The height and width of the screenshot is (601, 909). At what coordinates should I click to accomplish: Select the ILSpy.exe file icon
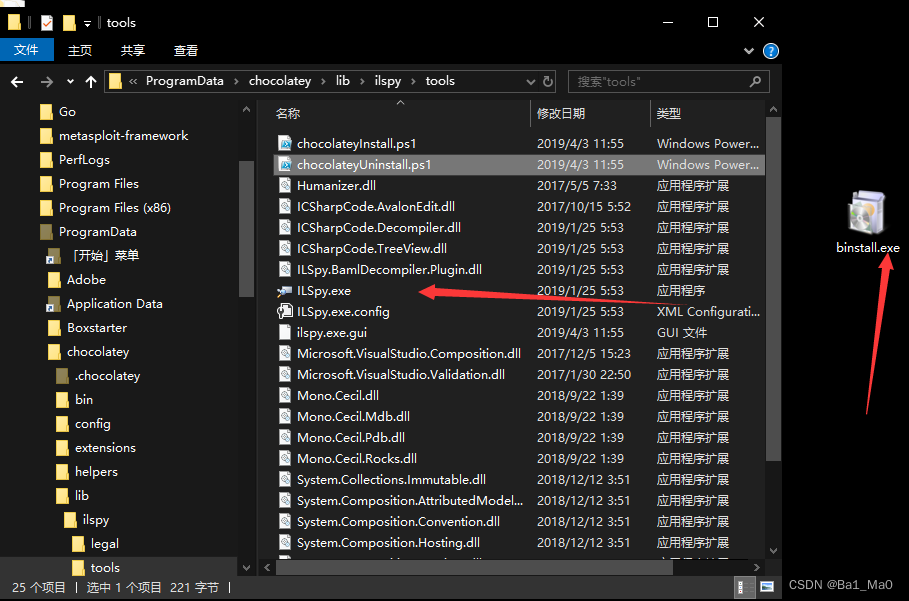[x=285, y=291]
